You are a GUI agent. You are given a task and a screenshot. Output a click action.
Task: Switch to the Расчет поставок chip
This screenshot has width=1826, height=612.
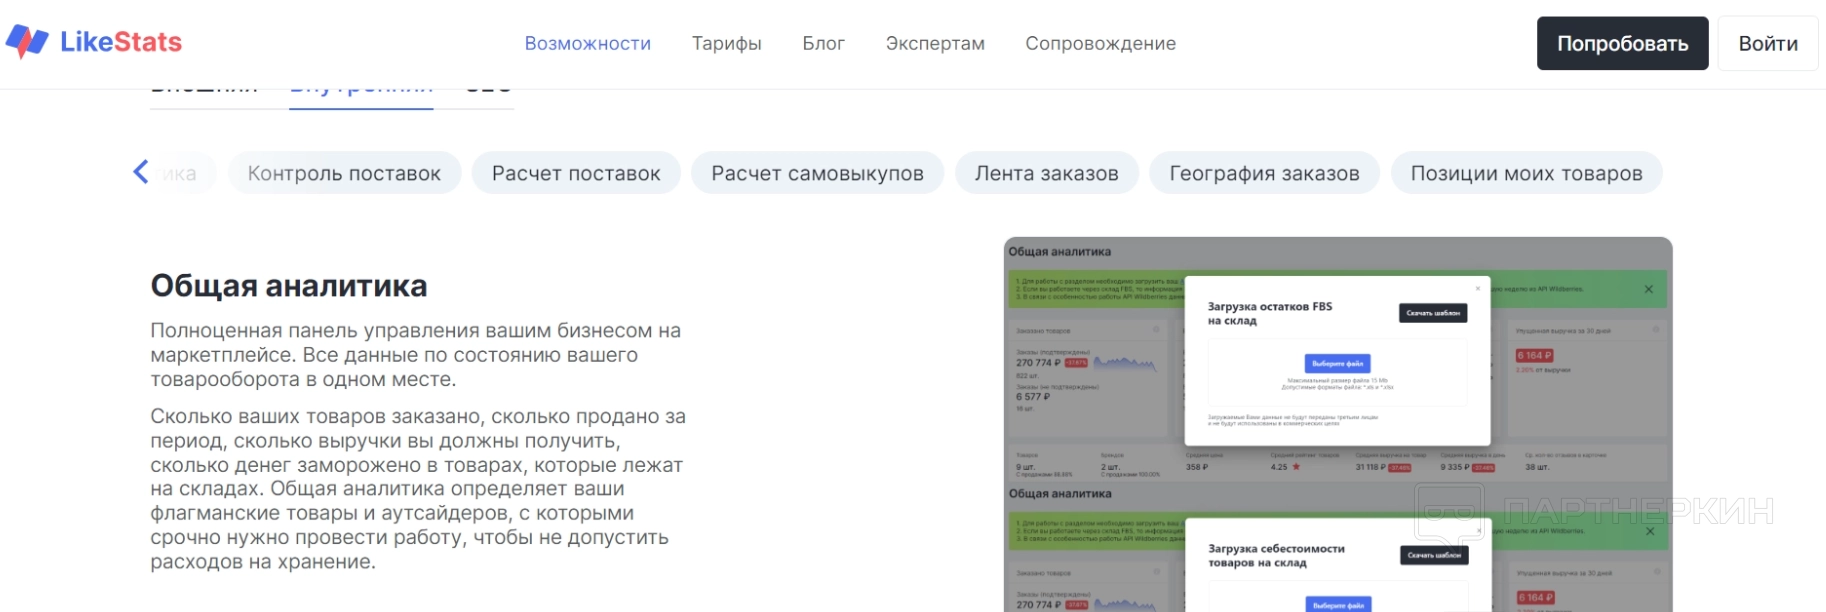[576, 173]
